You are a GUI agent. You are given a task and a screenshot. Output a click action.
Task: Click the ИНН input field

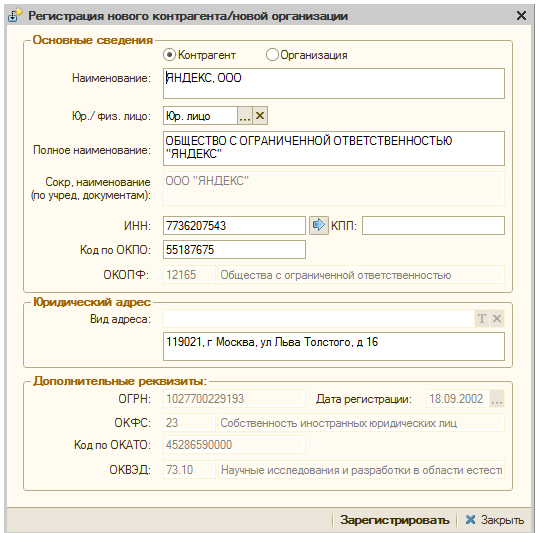coord(234,226)
